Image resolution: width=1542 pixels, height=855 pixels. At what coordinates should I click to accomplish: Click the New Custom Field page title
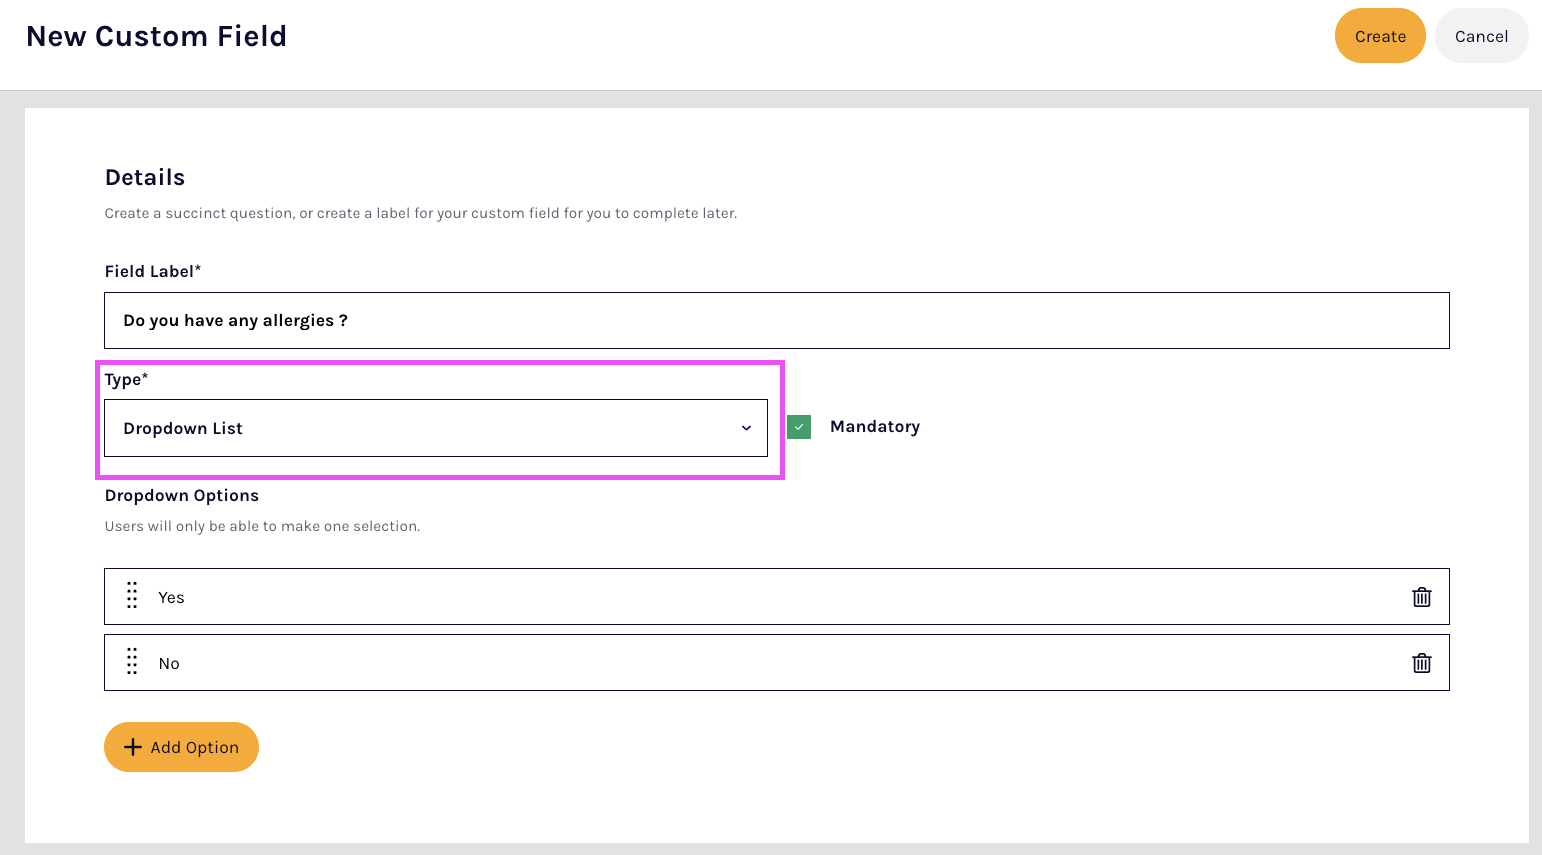click(x=157, y=36)
